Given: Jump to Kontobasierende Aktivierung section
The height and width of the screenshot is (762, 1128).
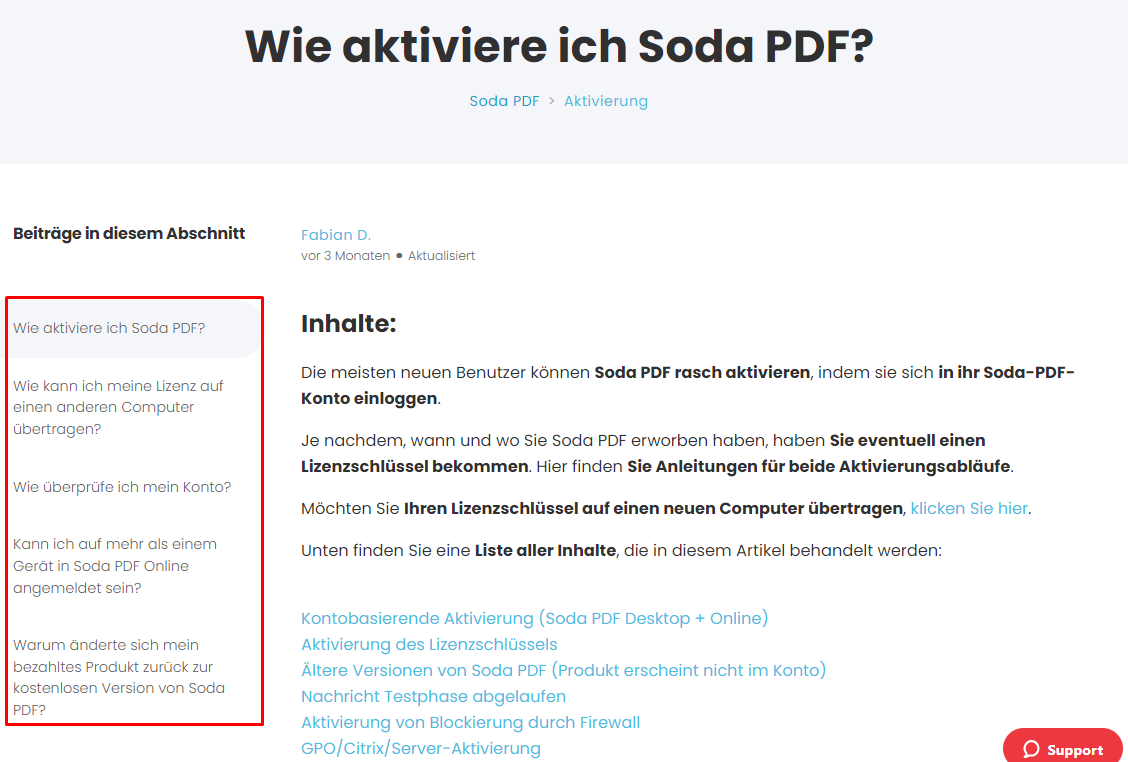Looking at the screenshot, I should [x=535, y=619].
